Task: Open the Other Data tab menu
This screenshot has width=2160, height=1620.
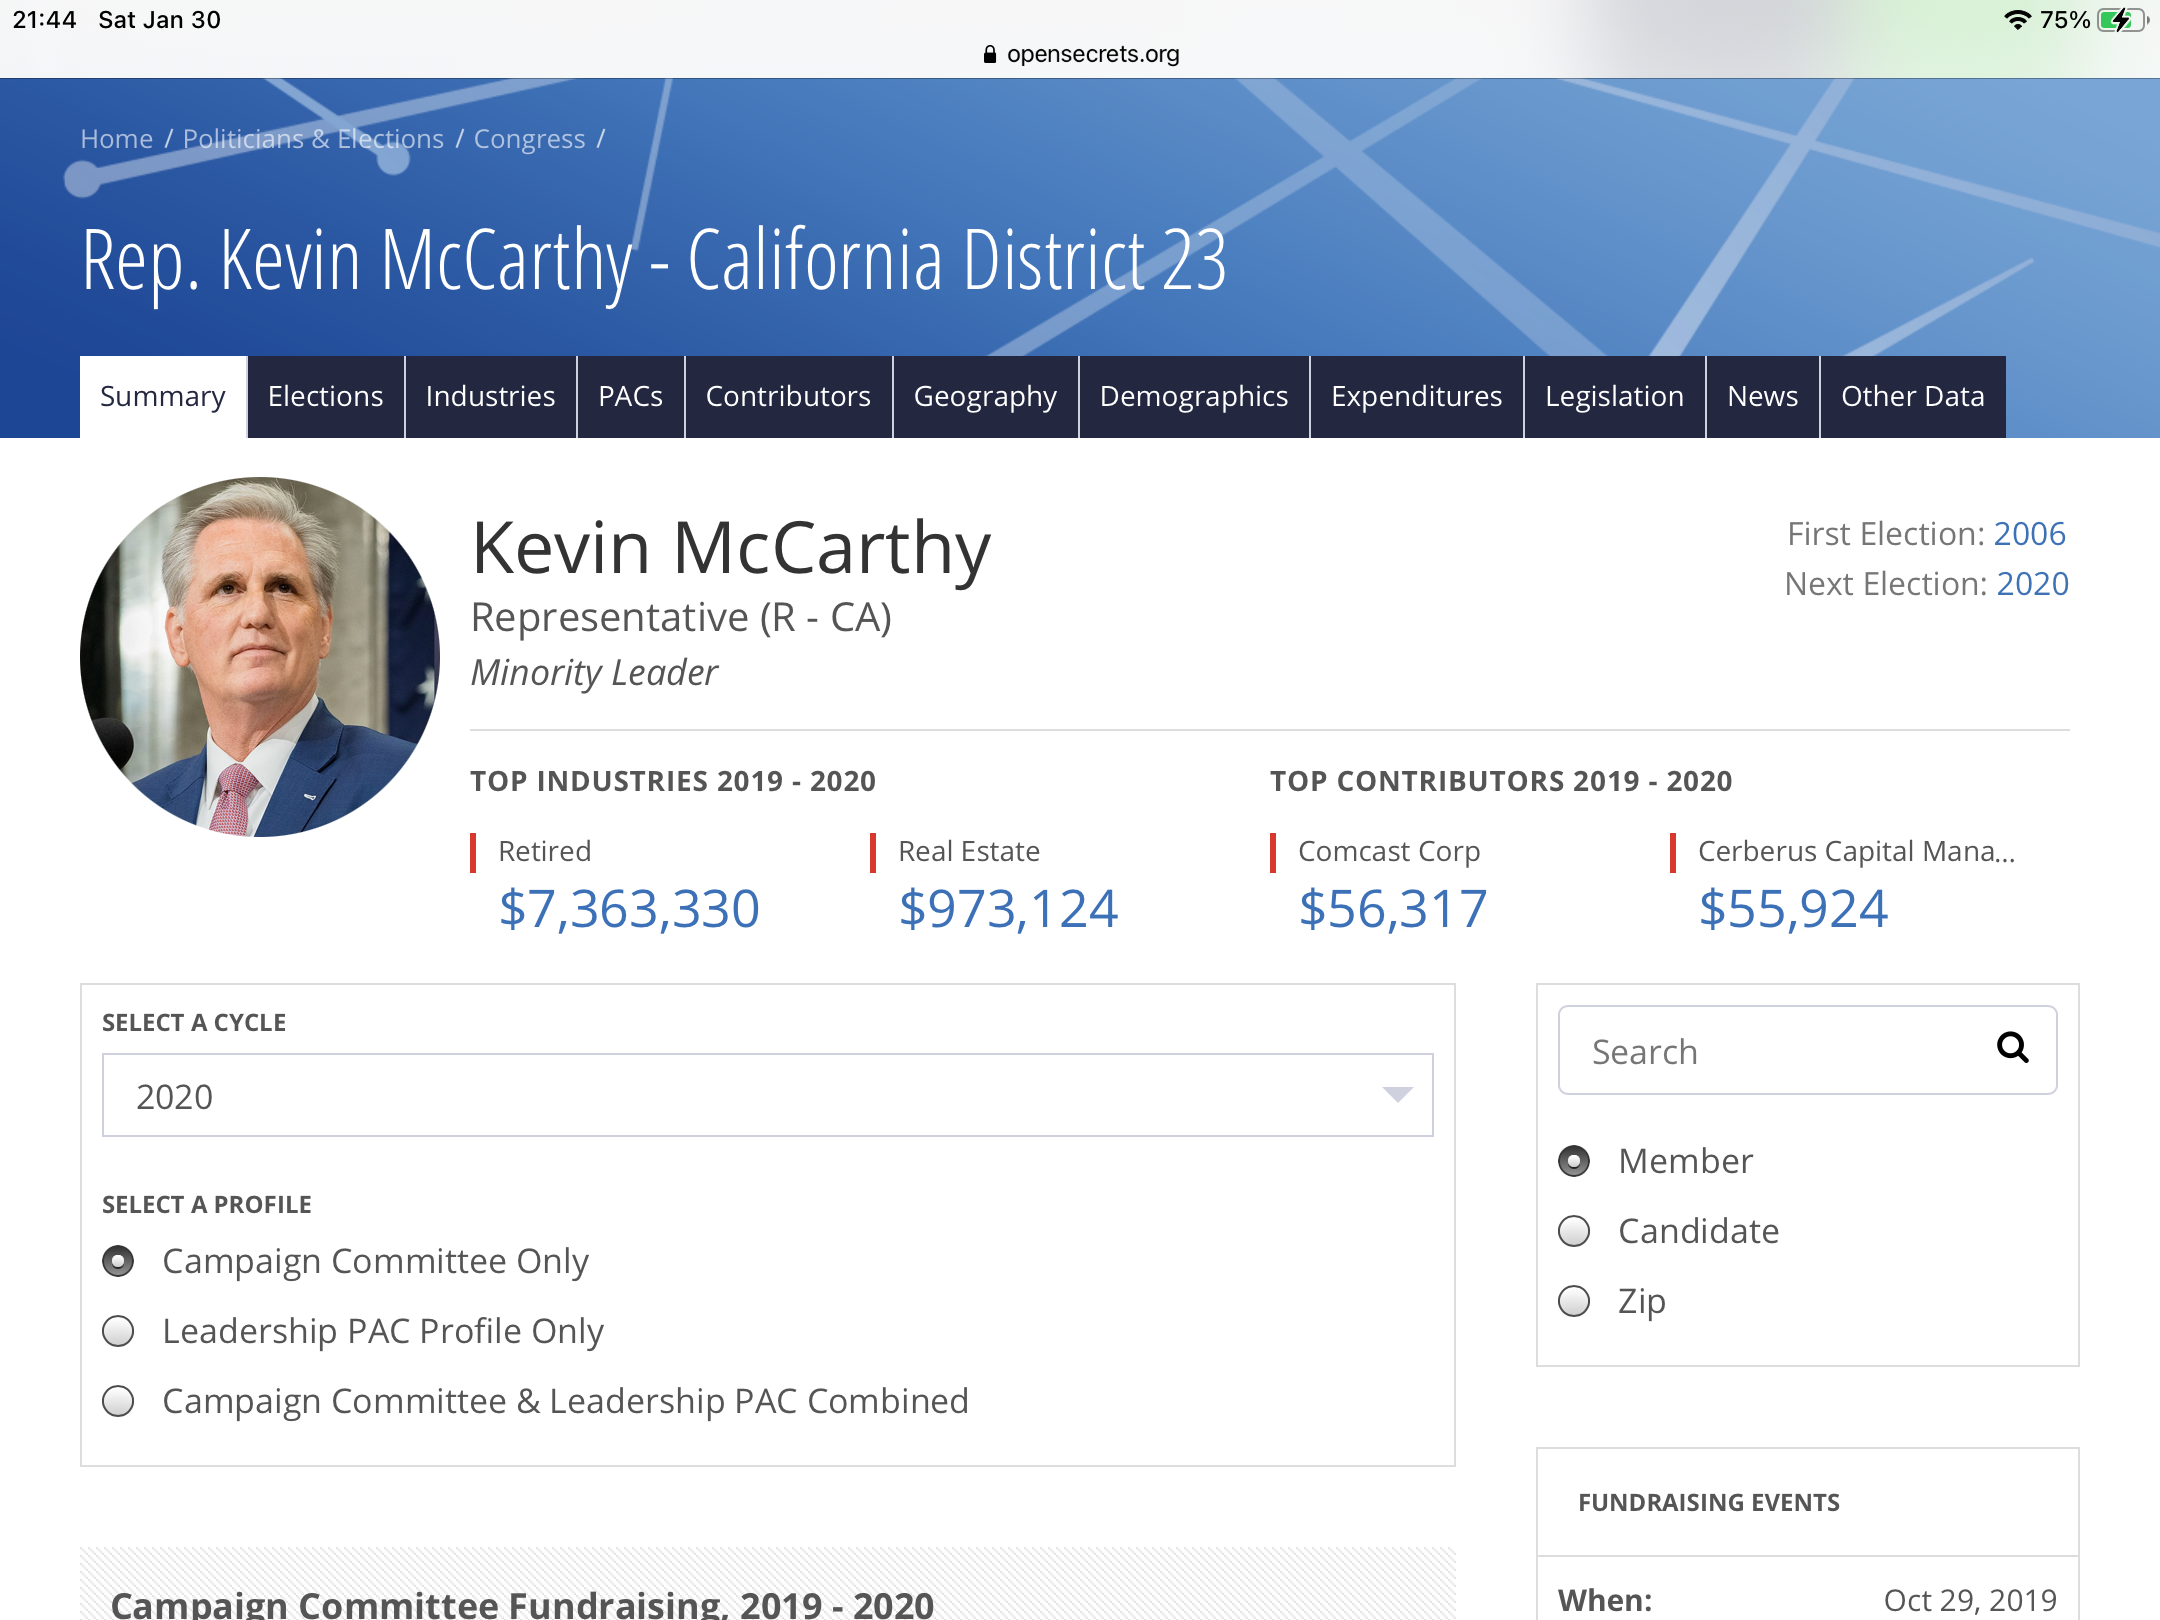Action: [1912, 397]
